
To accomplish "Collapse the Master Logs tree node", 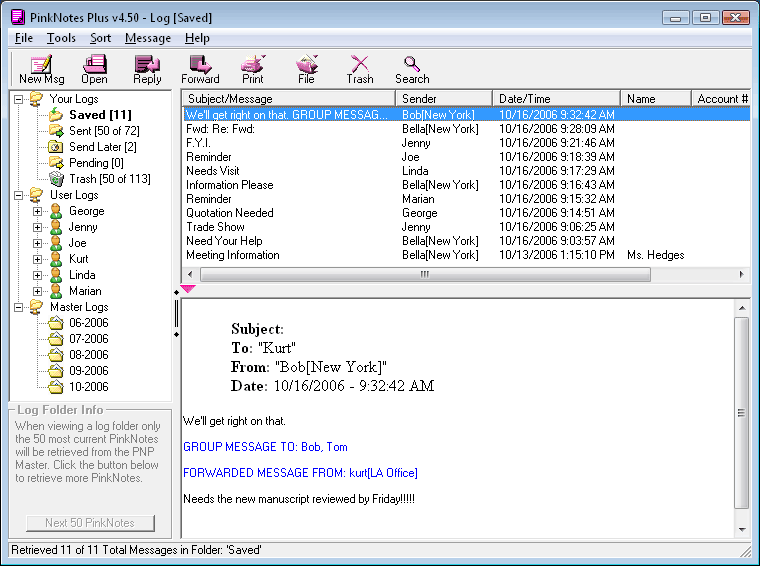I will [18, 307].
